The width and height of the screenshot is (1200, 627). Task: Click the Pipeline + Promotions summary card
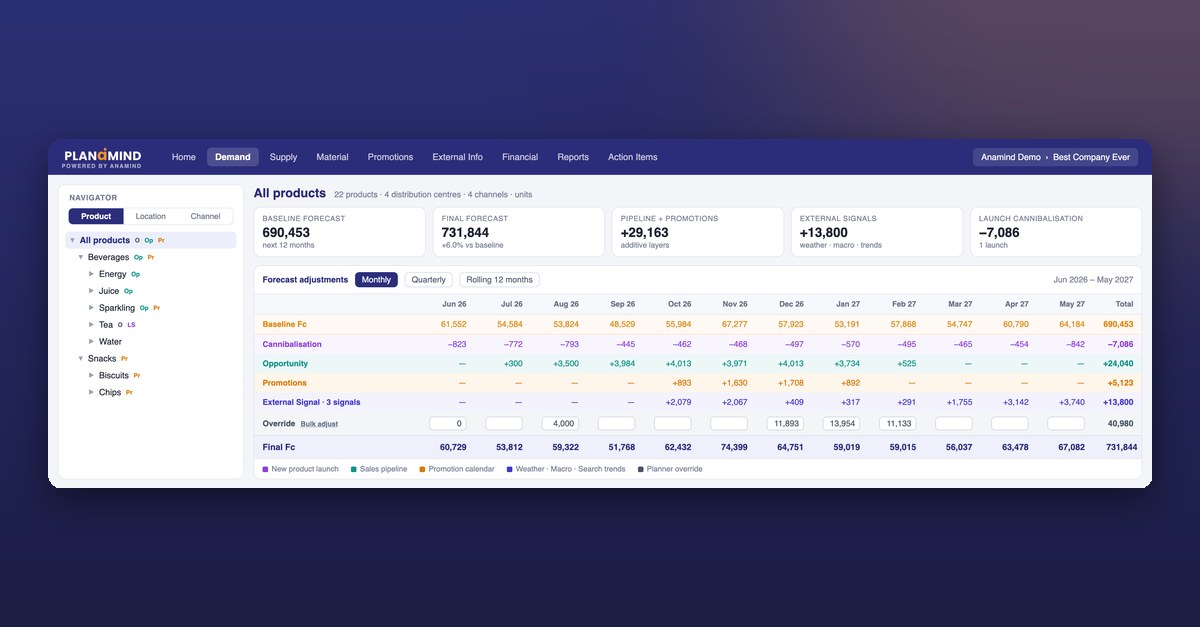[698, 232]
